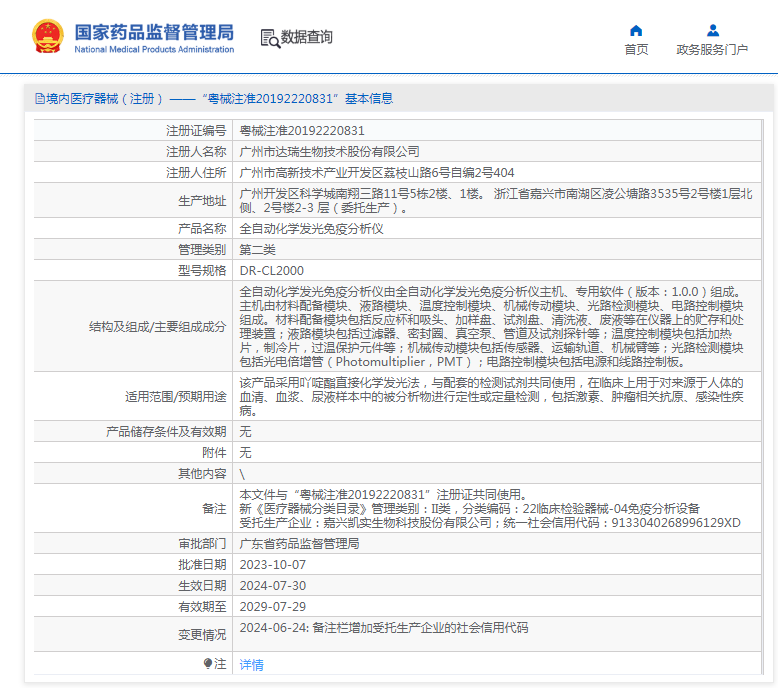The image size is (778, 688).
Task: Click the 结构及组成/主要组成成分 label
Action: click(157, 327)
